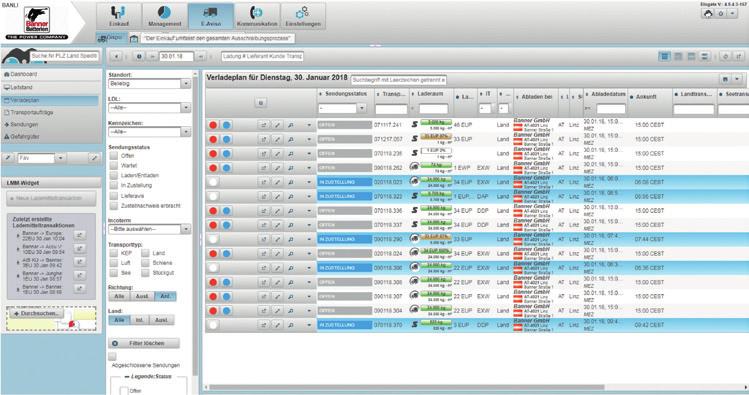Tick the Lieferavis checkbox

pos(113,196)
